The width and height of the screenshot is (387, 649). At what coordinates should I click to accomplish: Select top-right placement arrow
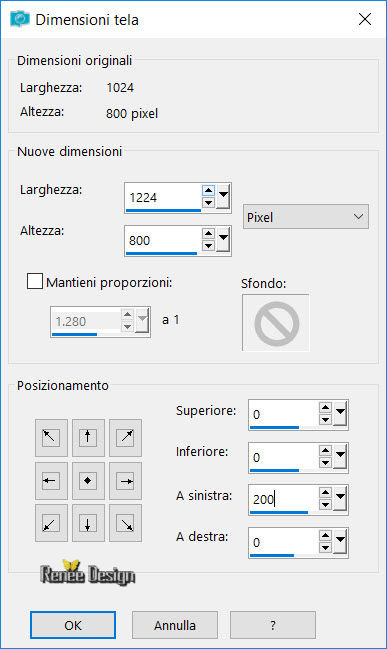tap(125, 438)
